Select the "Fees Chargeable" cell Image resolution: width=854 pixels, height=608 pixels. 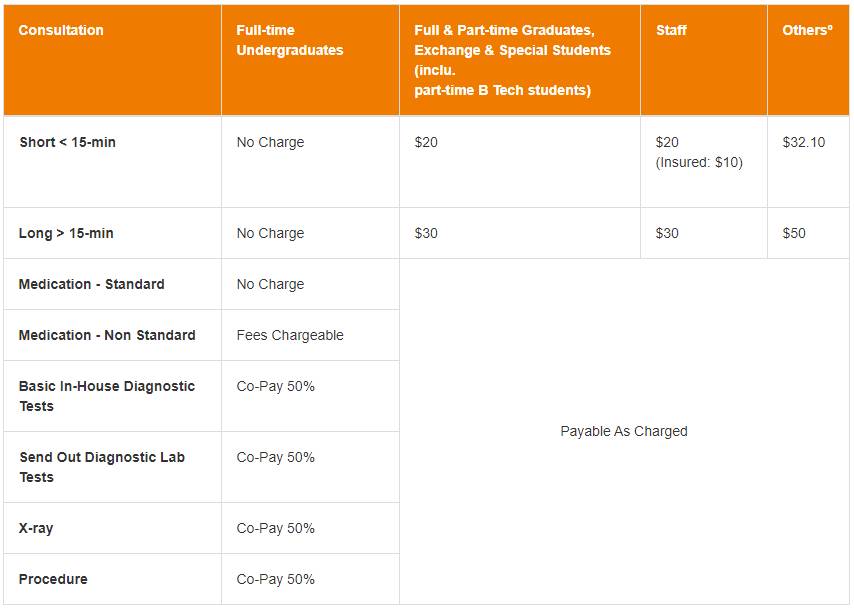pos(290,335)
